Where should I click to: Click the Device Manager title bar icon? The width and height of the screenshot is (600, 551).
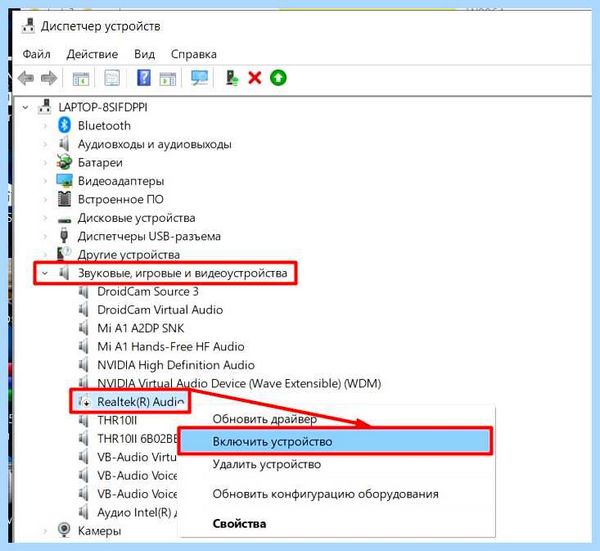pos(28,26)
